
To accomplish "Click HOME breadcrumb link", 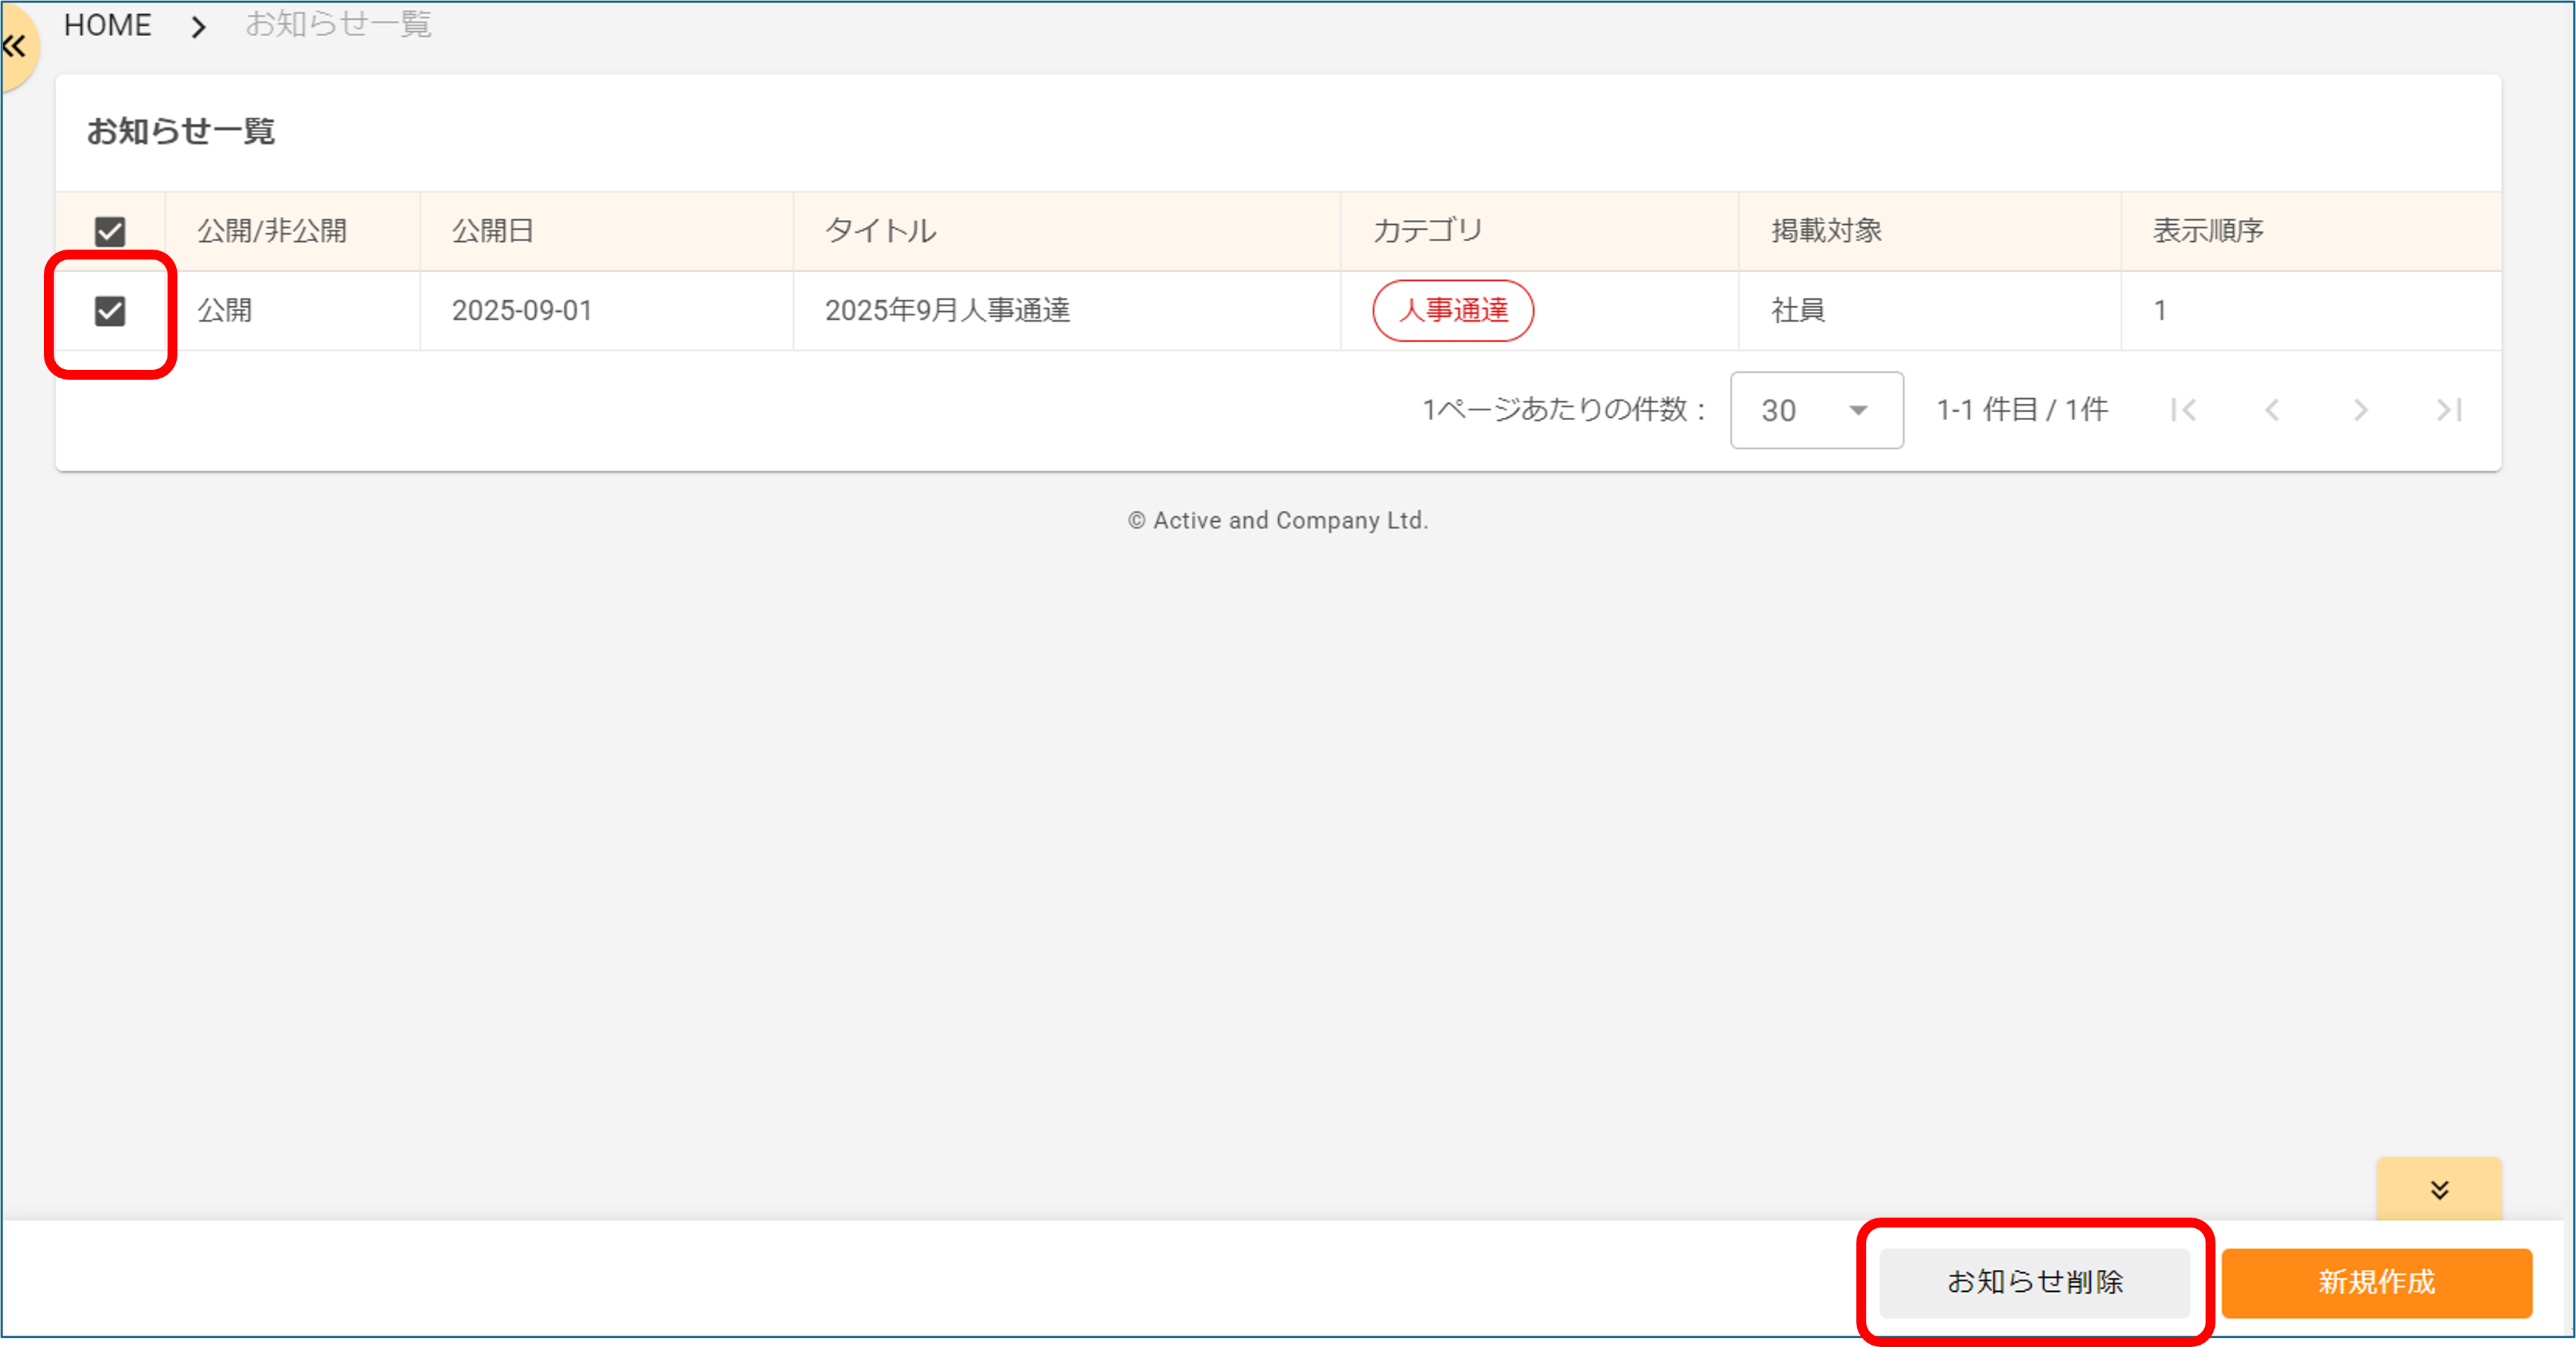I will (x=108, y=25).
